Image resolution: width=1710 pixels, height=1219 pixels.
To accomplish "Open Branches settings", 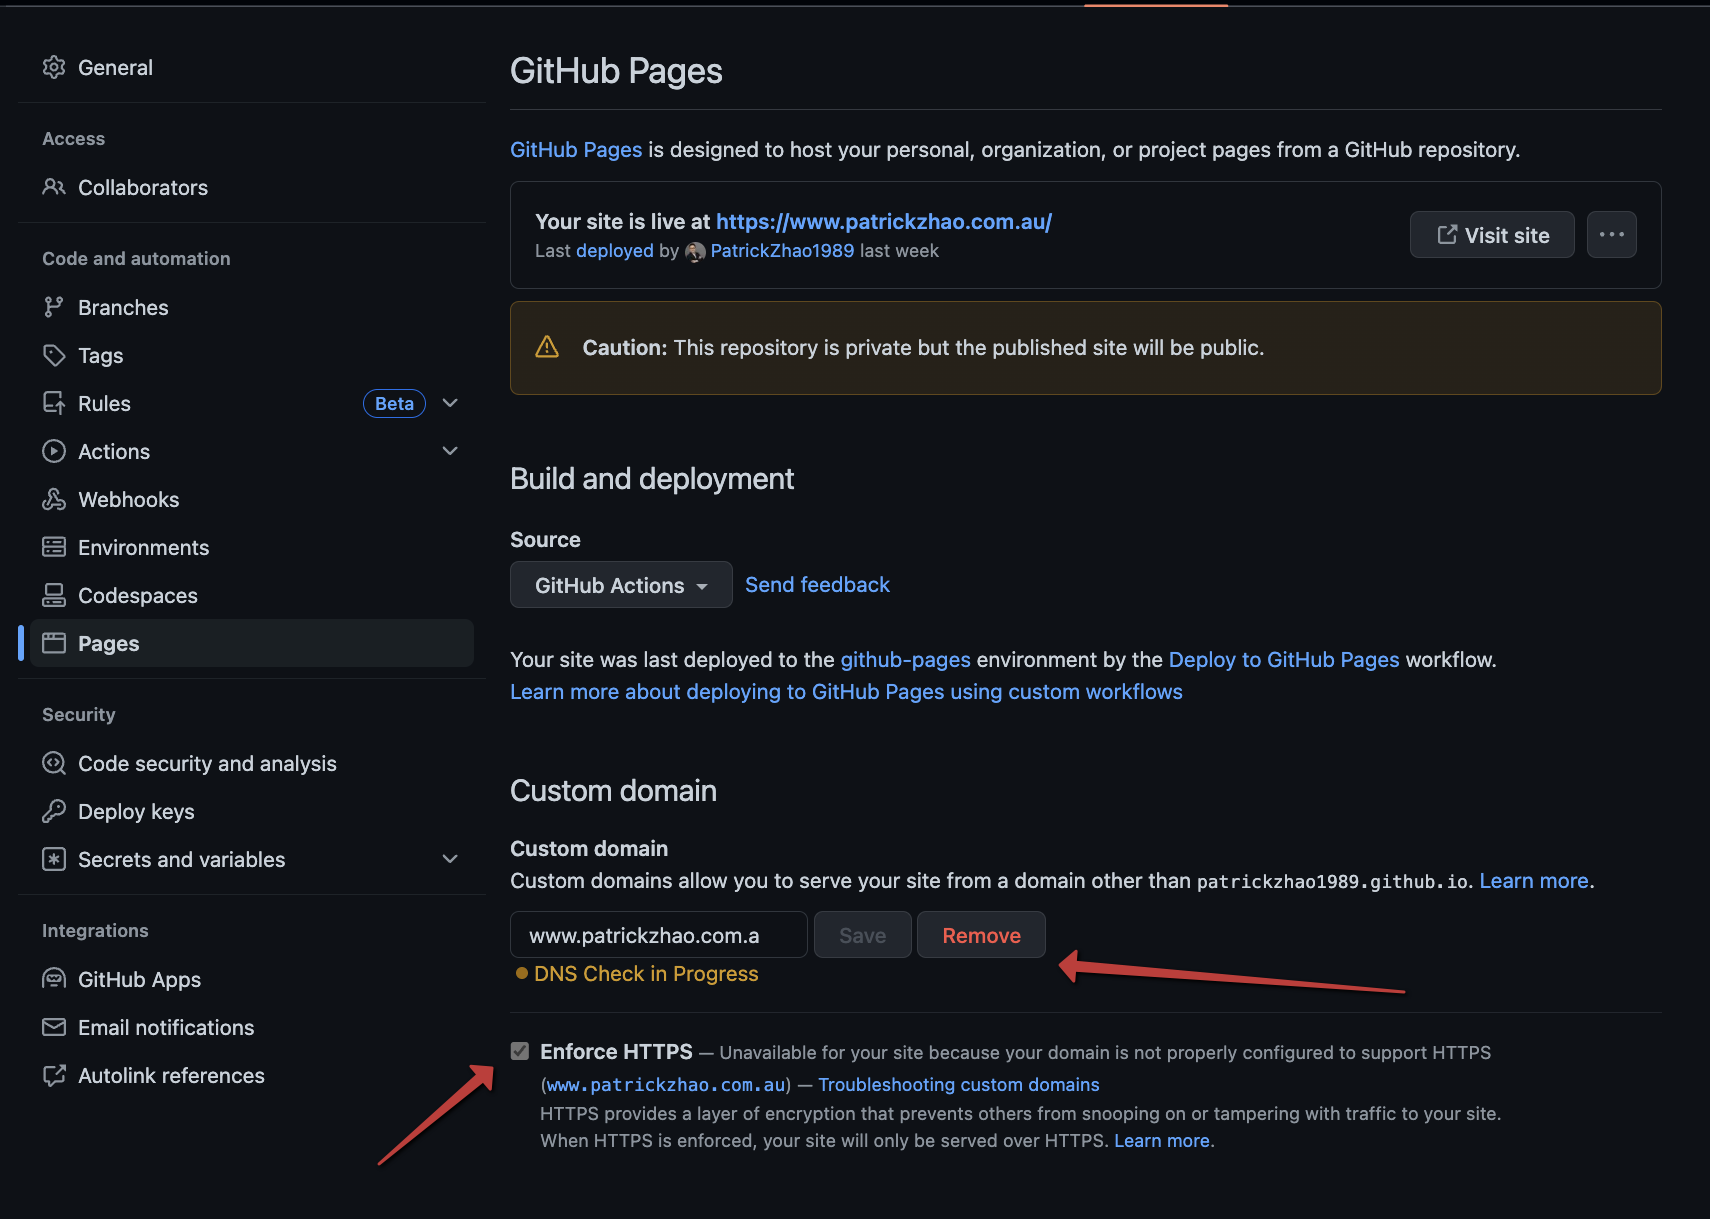I will pyautogui.click(x=252, y=307).
